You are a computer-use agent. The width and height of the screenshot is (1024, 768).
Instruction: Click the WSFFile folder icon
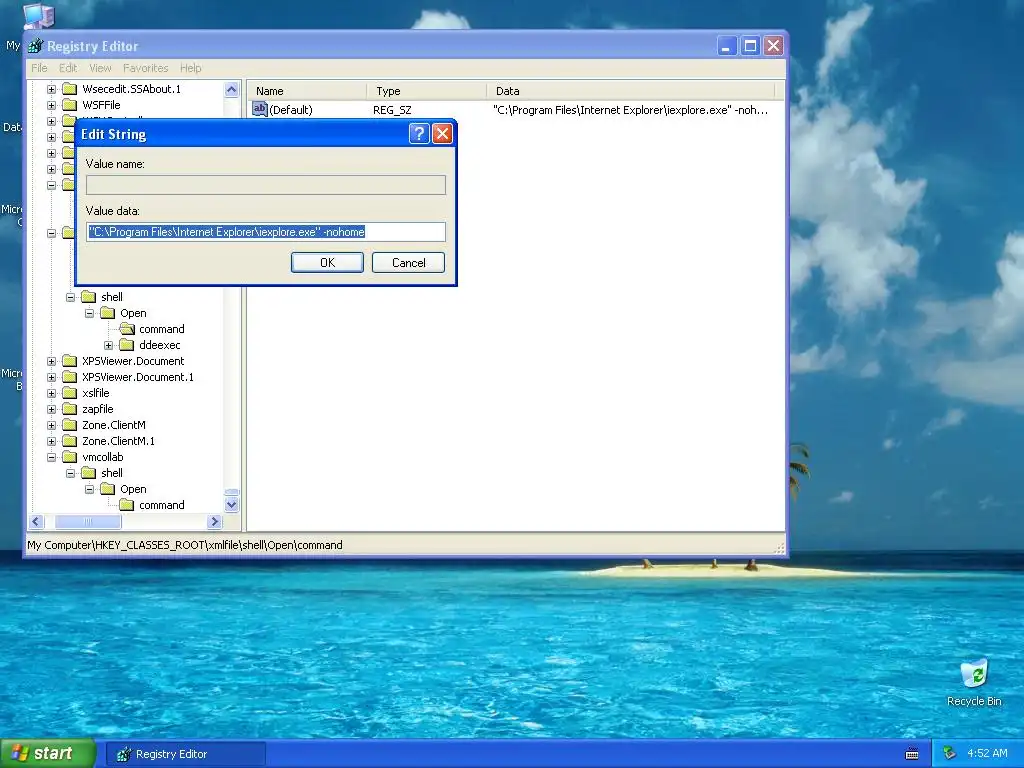tap(70, 105)
